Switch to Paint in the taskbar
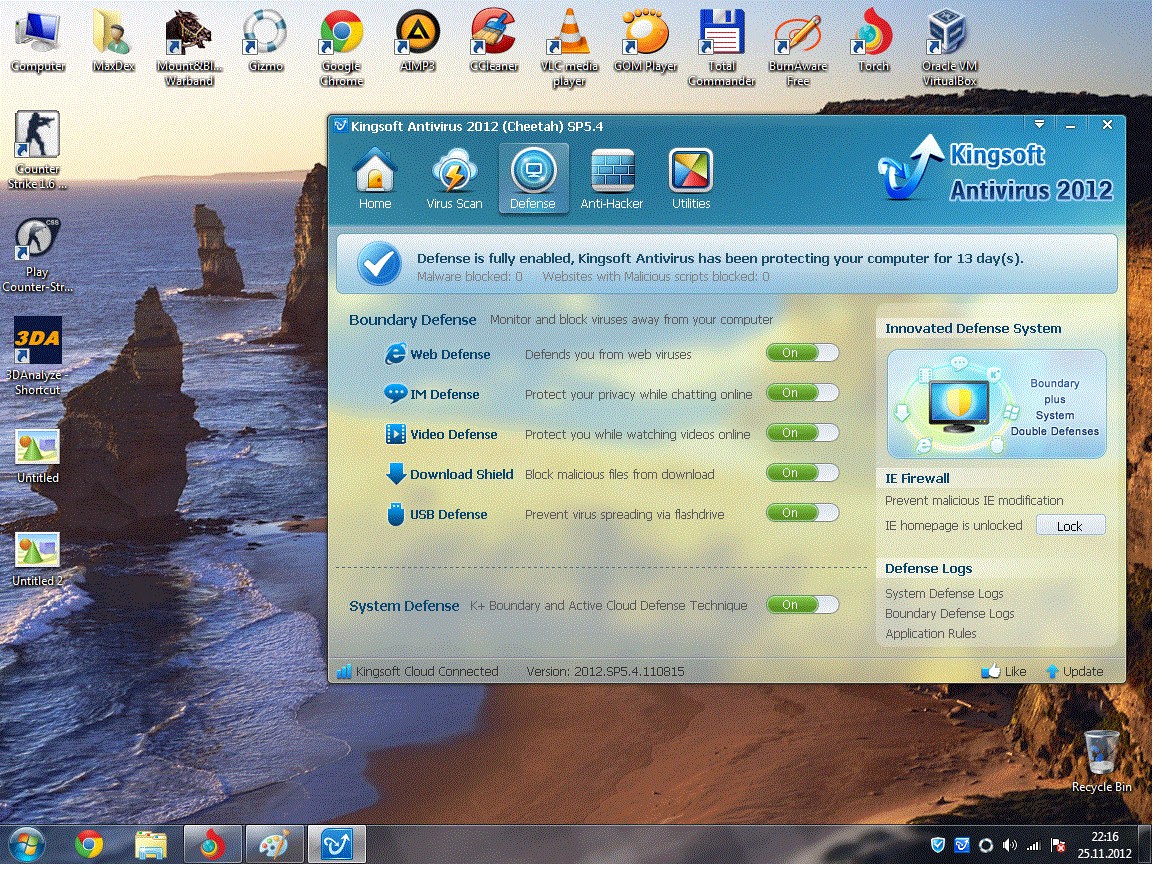 (274, 845)
